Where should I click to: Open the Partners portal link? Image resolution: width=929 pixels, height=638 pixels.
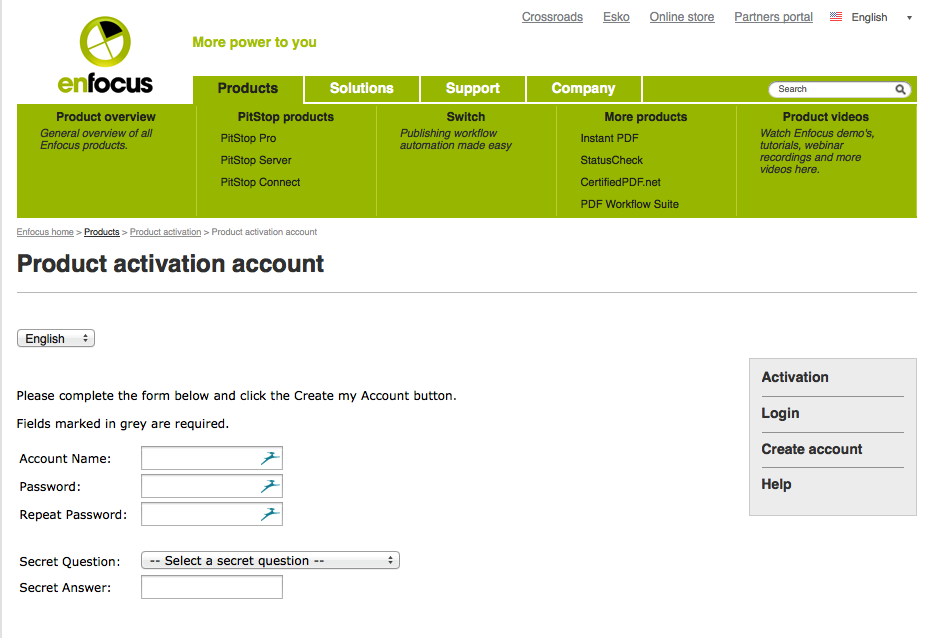click(774, 17)
